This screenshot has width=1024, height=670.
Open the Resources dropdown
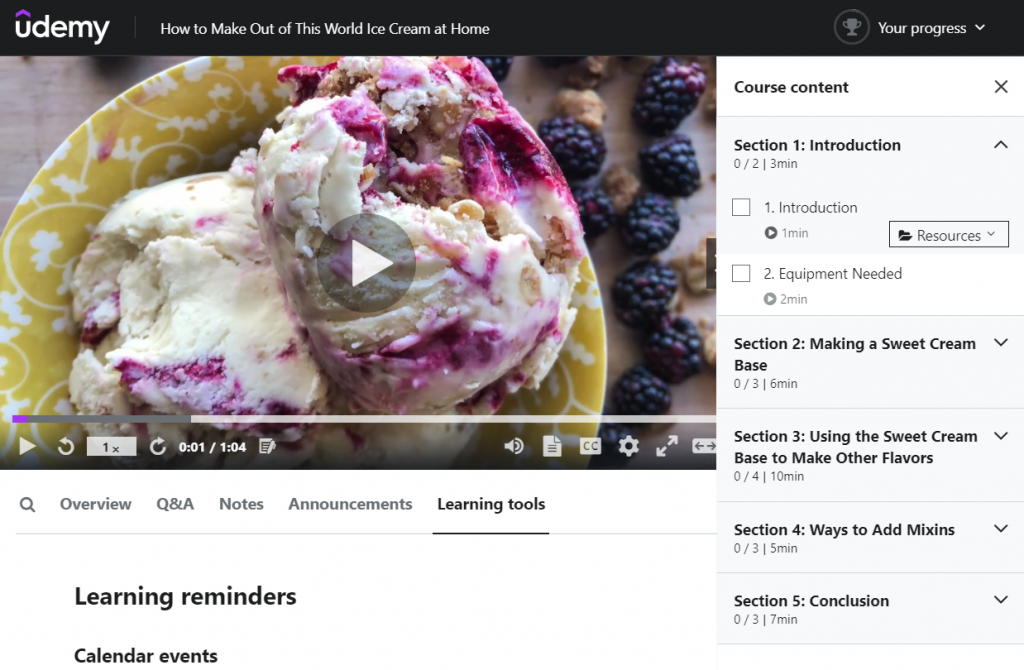(x=948, y=234)
